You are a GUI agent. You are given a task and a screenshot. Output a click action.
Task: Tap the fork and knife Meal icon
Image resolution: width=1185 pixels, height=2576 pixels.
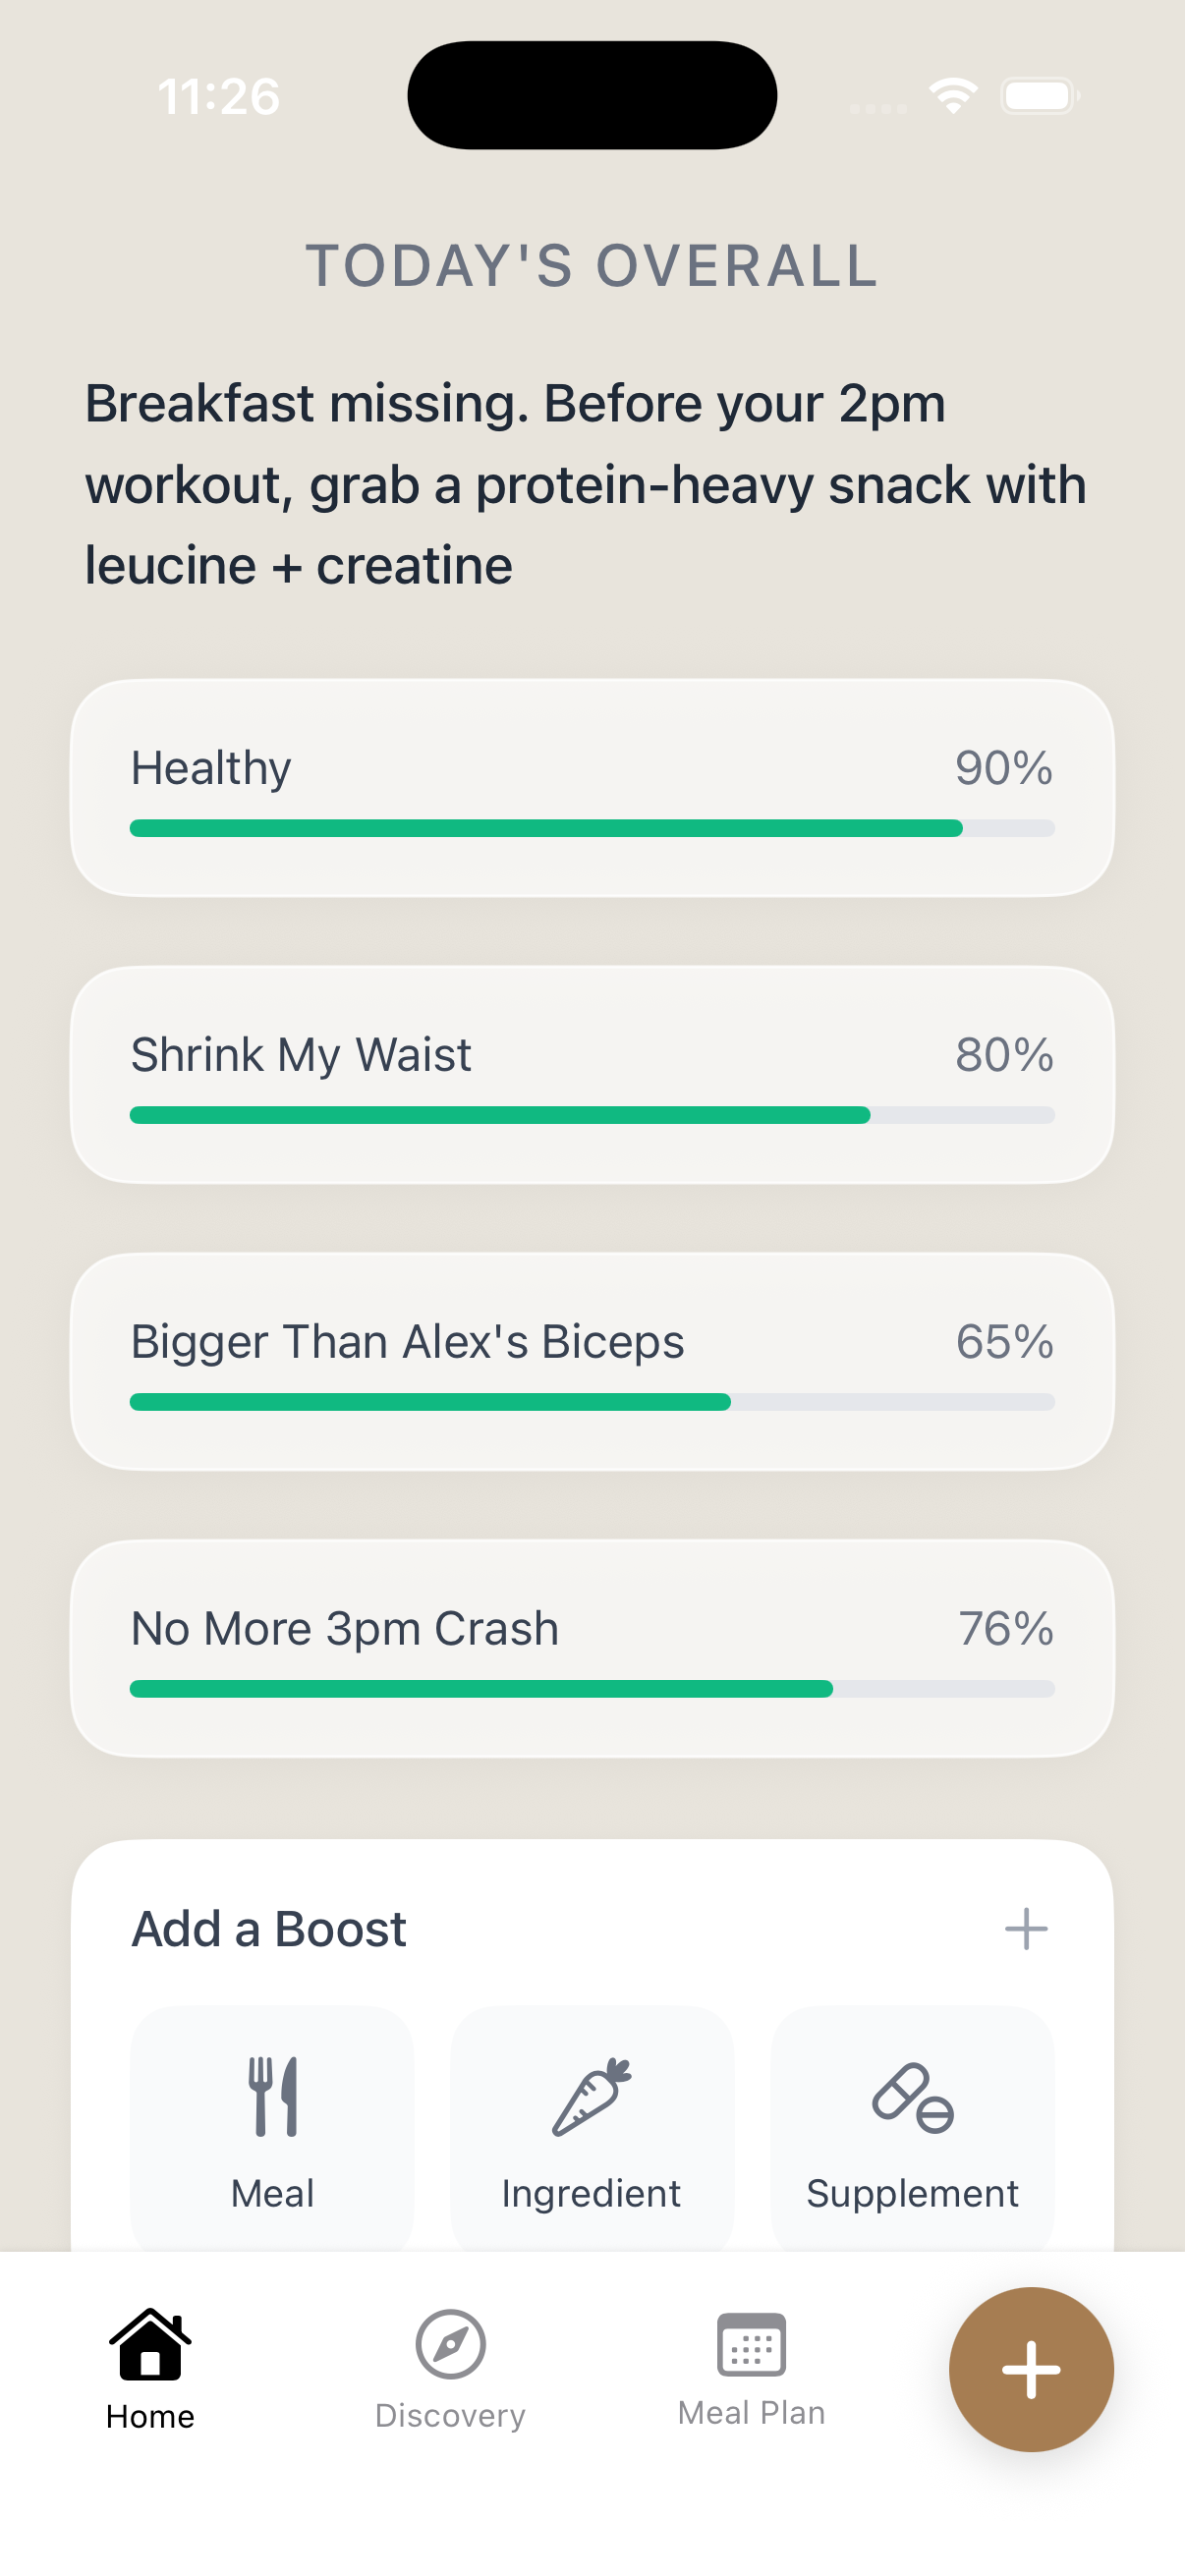(x=273, y=2096)
